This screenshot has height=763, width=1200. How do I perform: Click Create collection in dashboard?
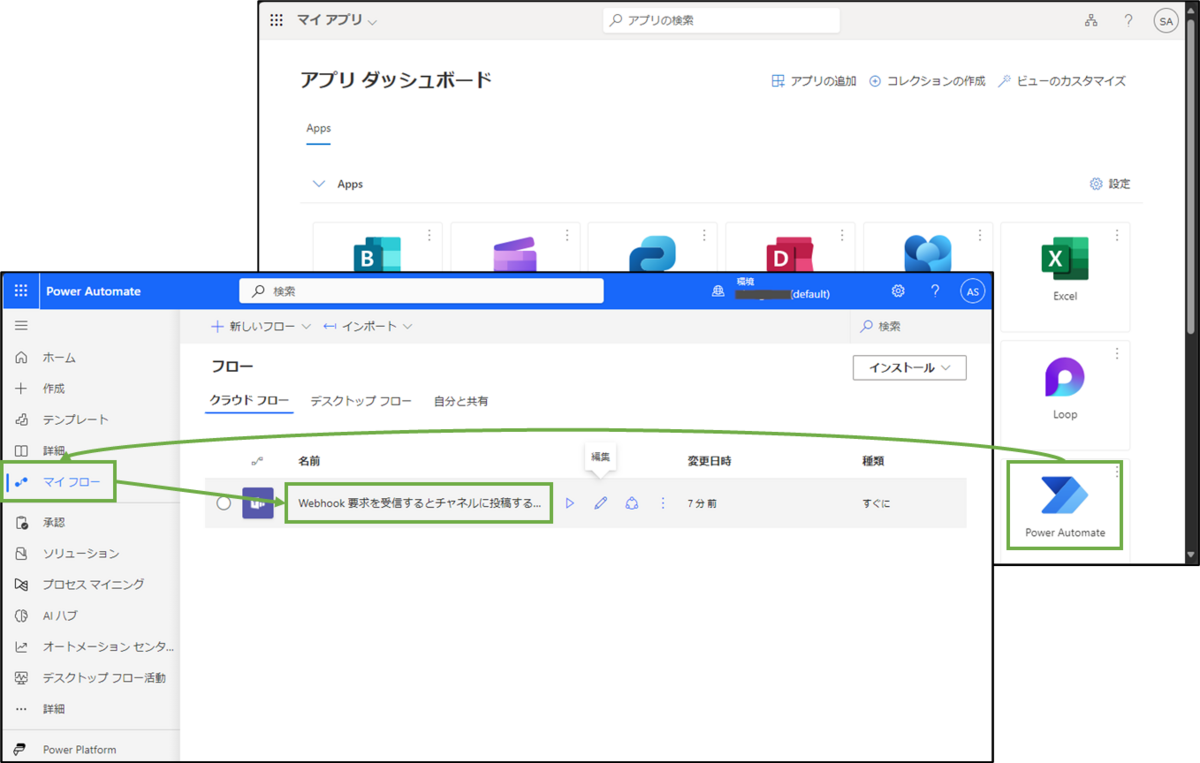coord(927,81)
